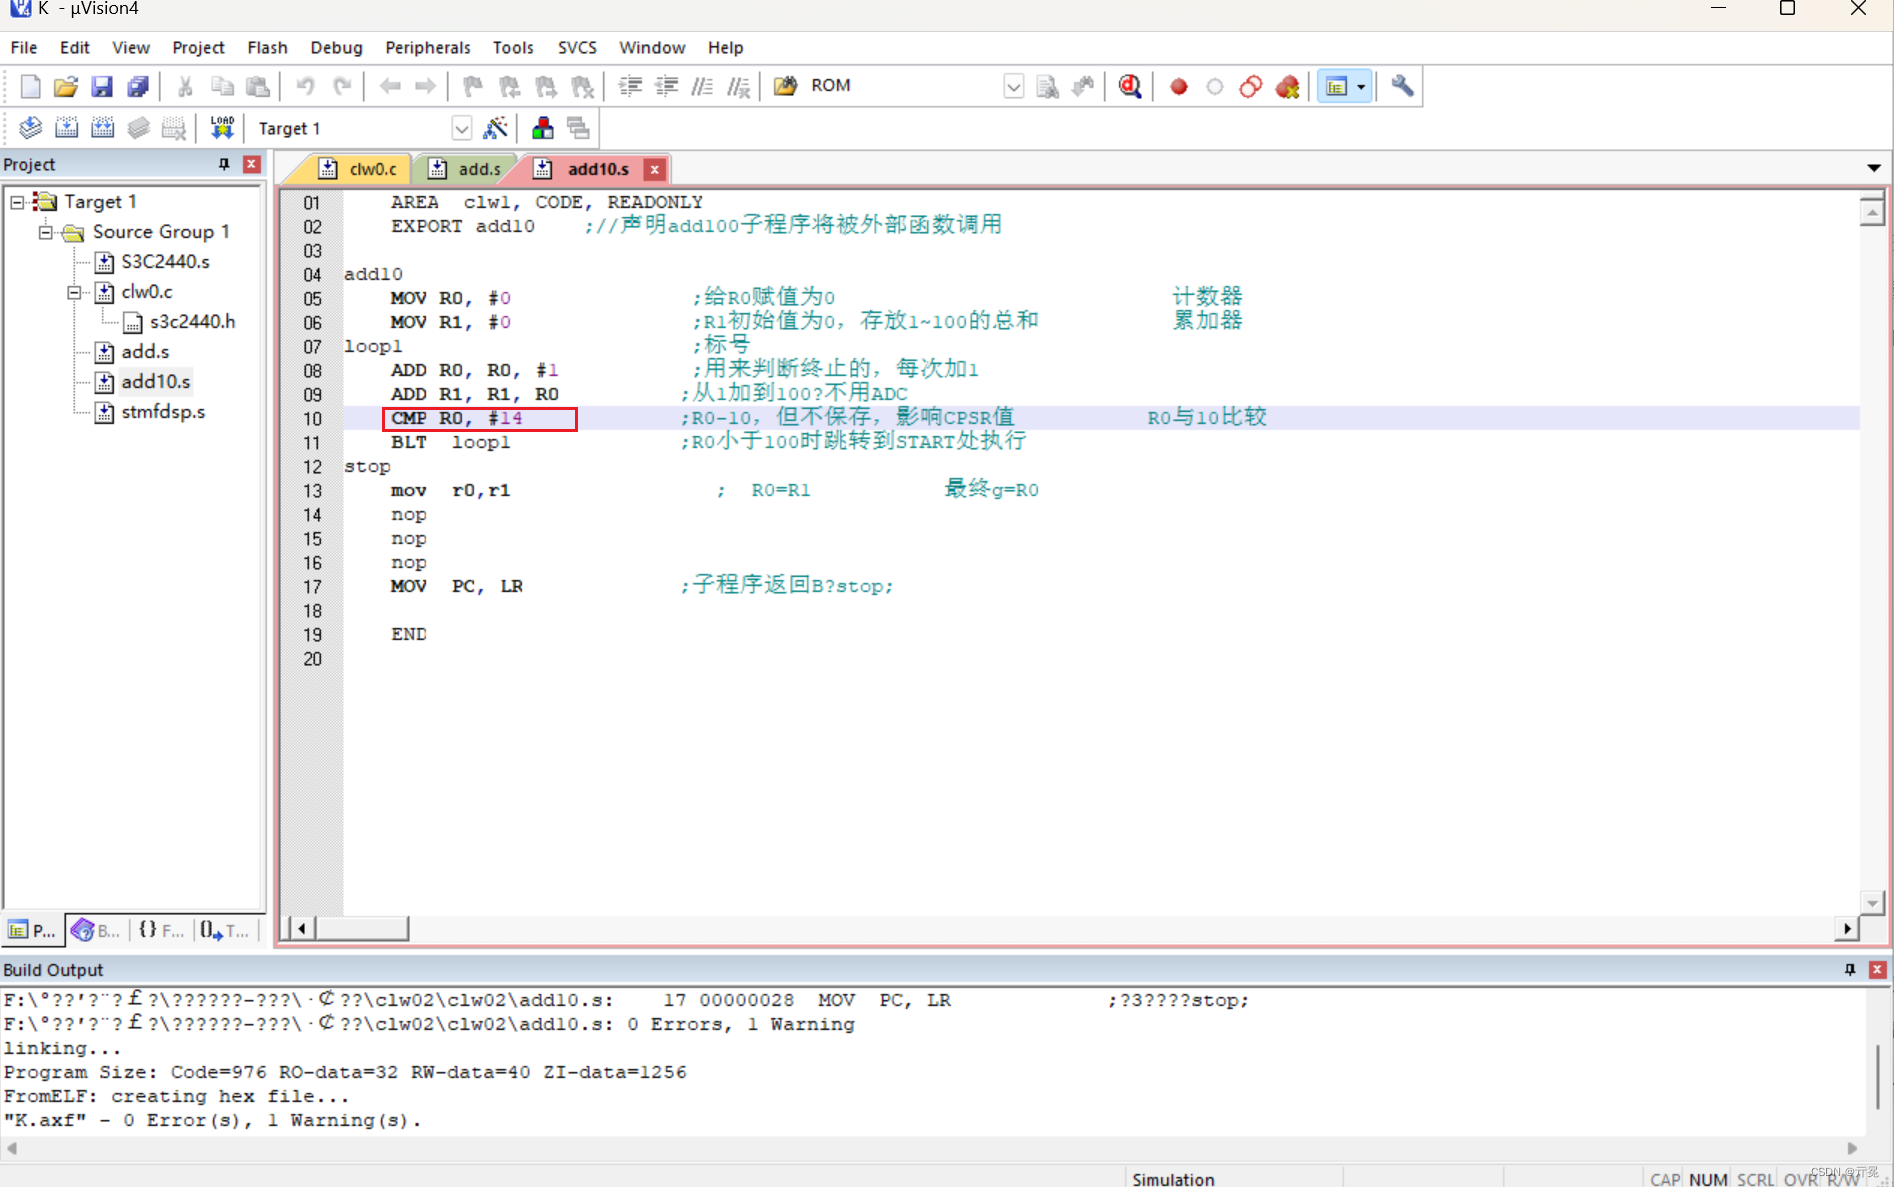This screenshot has height=1187, width=1894.
Task: Comment out selected lines via the comment icon
Action: coord(703,87)
